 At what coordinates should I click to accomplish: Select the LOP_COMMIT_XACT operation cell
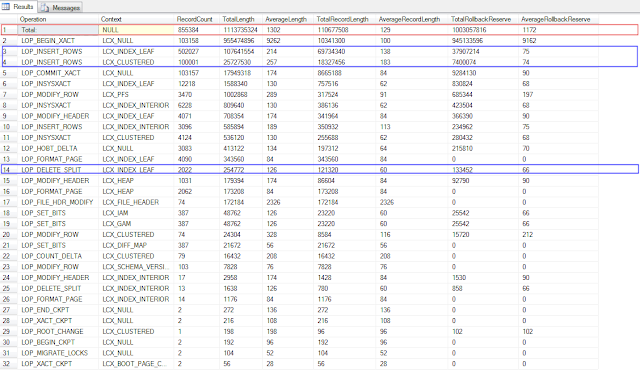(x=58, y=73)
